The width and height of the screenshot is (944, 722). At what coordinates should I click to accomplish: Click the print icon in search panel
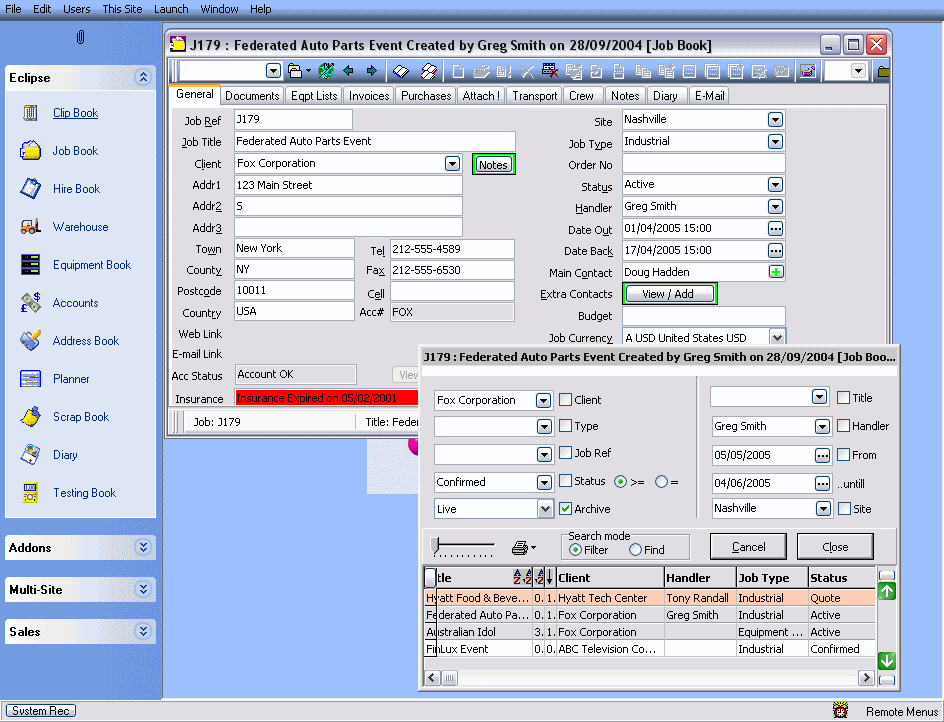point(520,548)
